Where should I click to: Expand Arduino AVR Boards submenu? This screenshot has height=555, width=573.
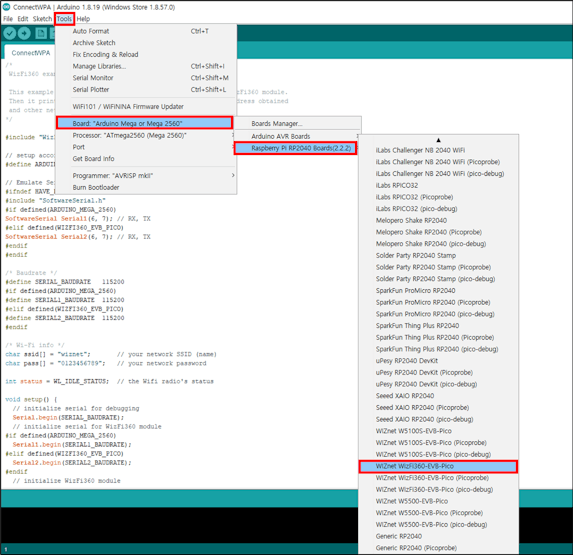pos(297,136)
